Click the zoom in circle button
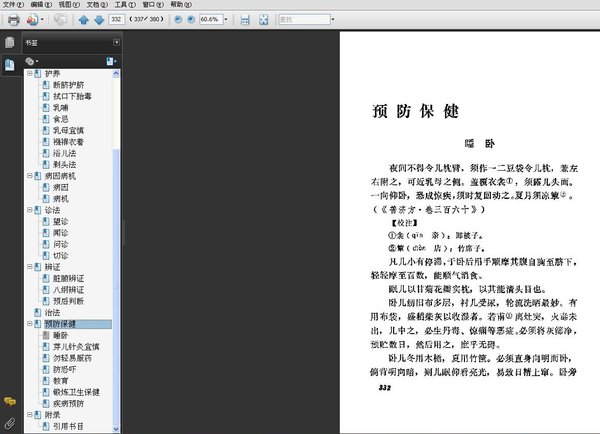Image resolution: width=600 pixels, height=434 pixels. [191, 19]
